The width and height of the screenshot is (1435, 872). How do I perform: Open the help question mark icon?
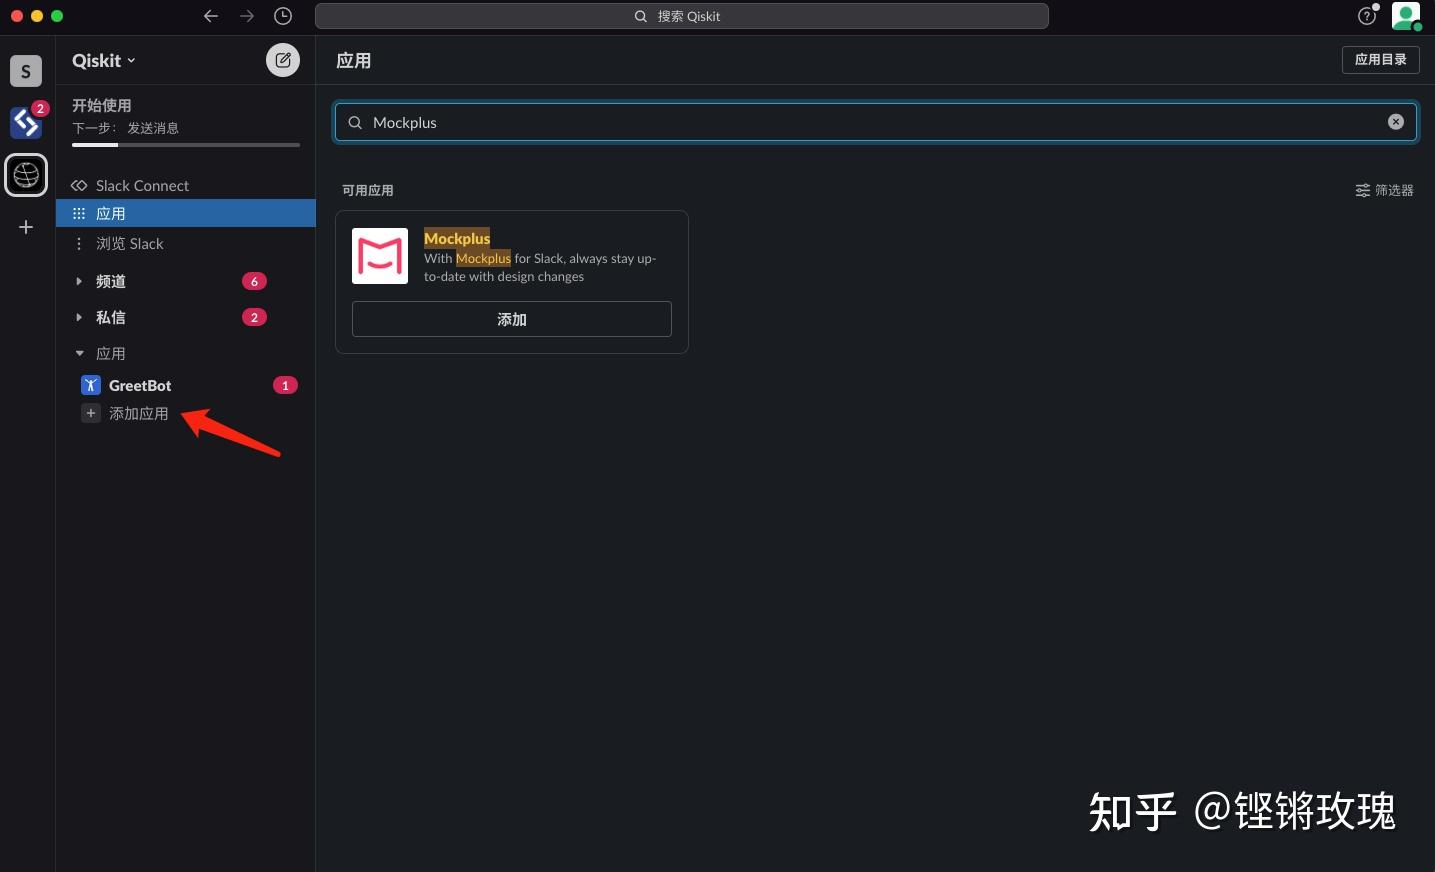tap(1367, 16)
